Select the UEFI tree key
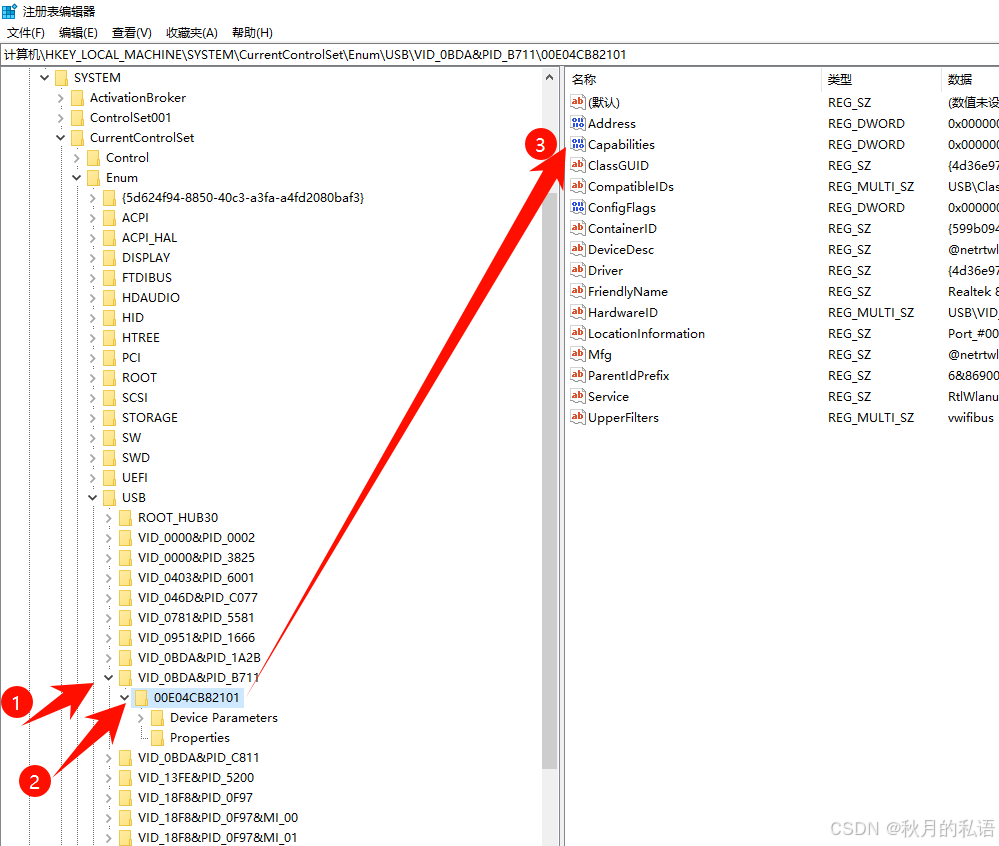999x846 pixels. click(x=134, y=478)
